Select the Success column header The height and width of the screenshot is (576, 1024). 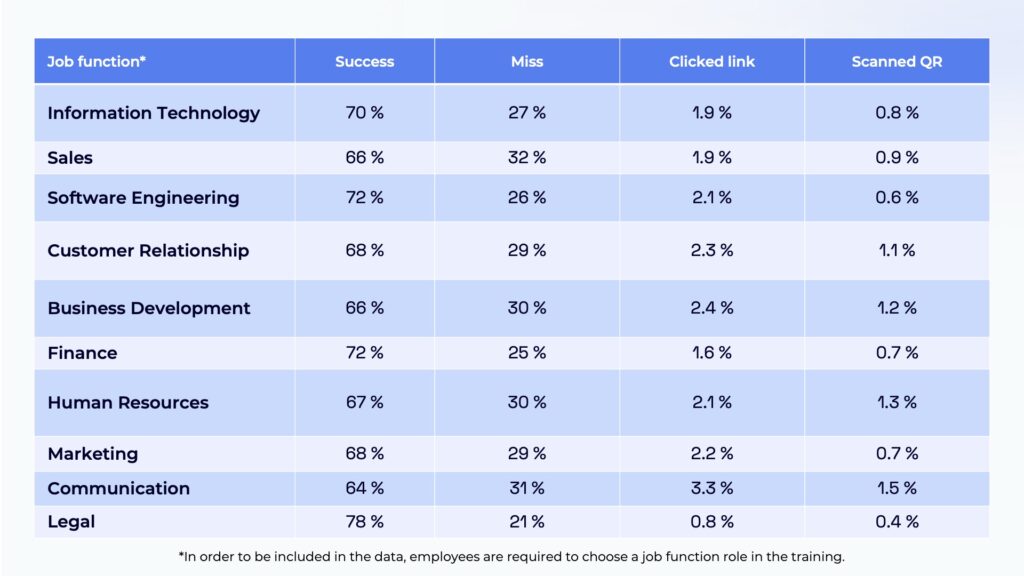pos(364,62)
